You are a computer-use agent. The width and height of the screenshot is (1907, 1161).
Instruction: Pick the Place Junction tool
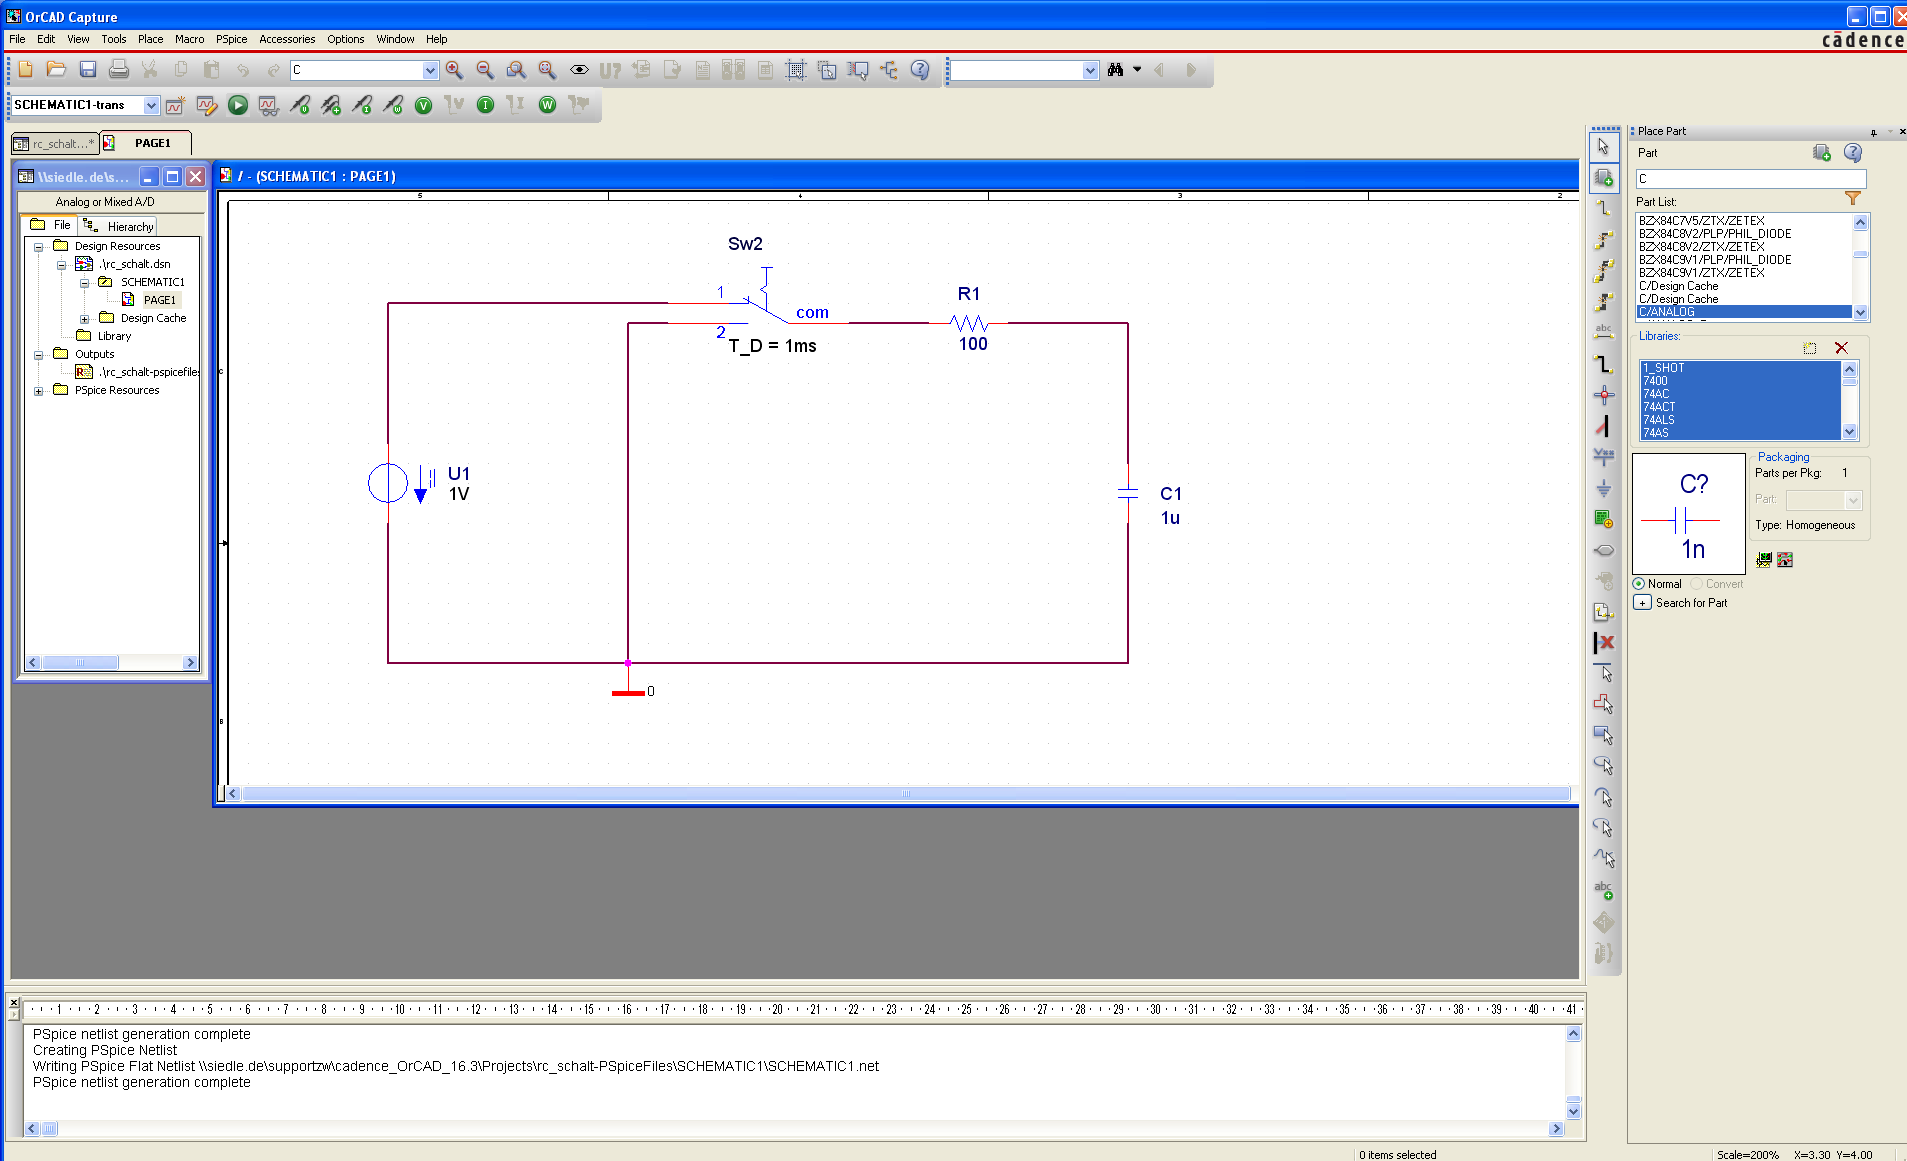point(1604,394)
